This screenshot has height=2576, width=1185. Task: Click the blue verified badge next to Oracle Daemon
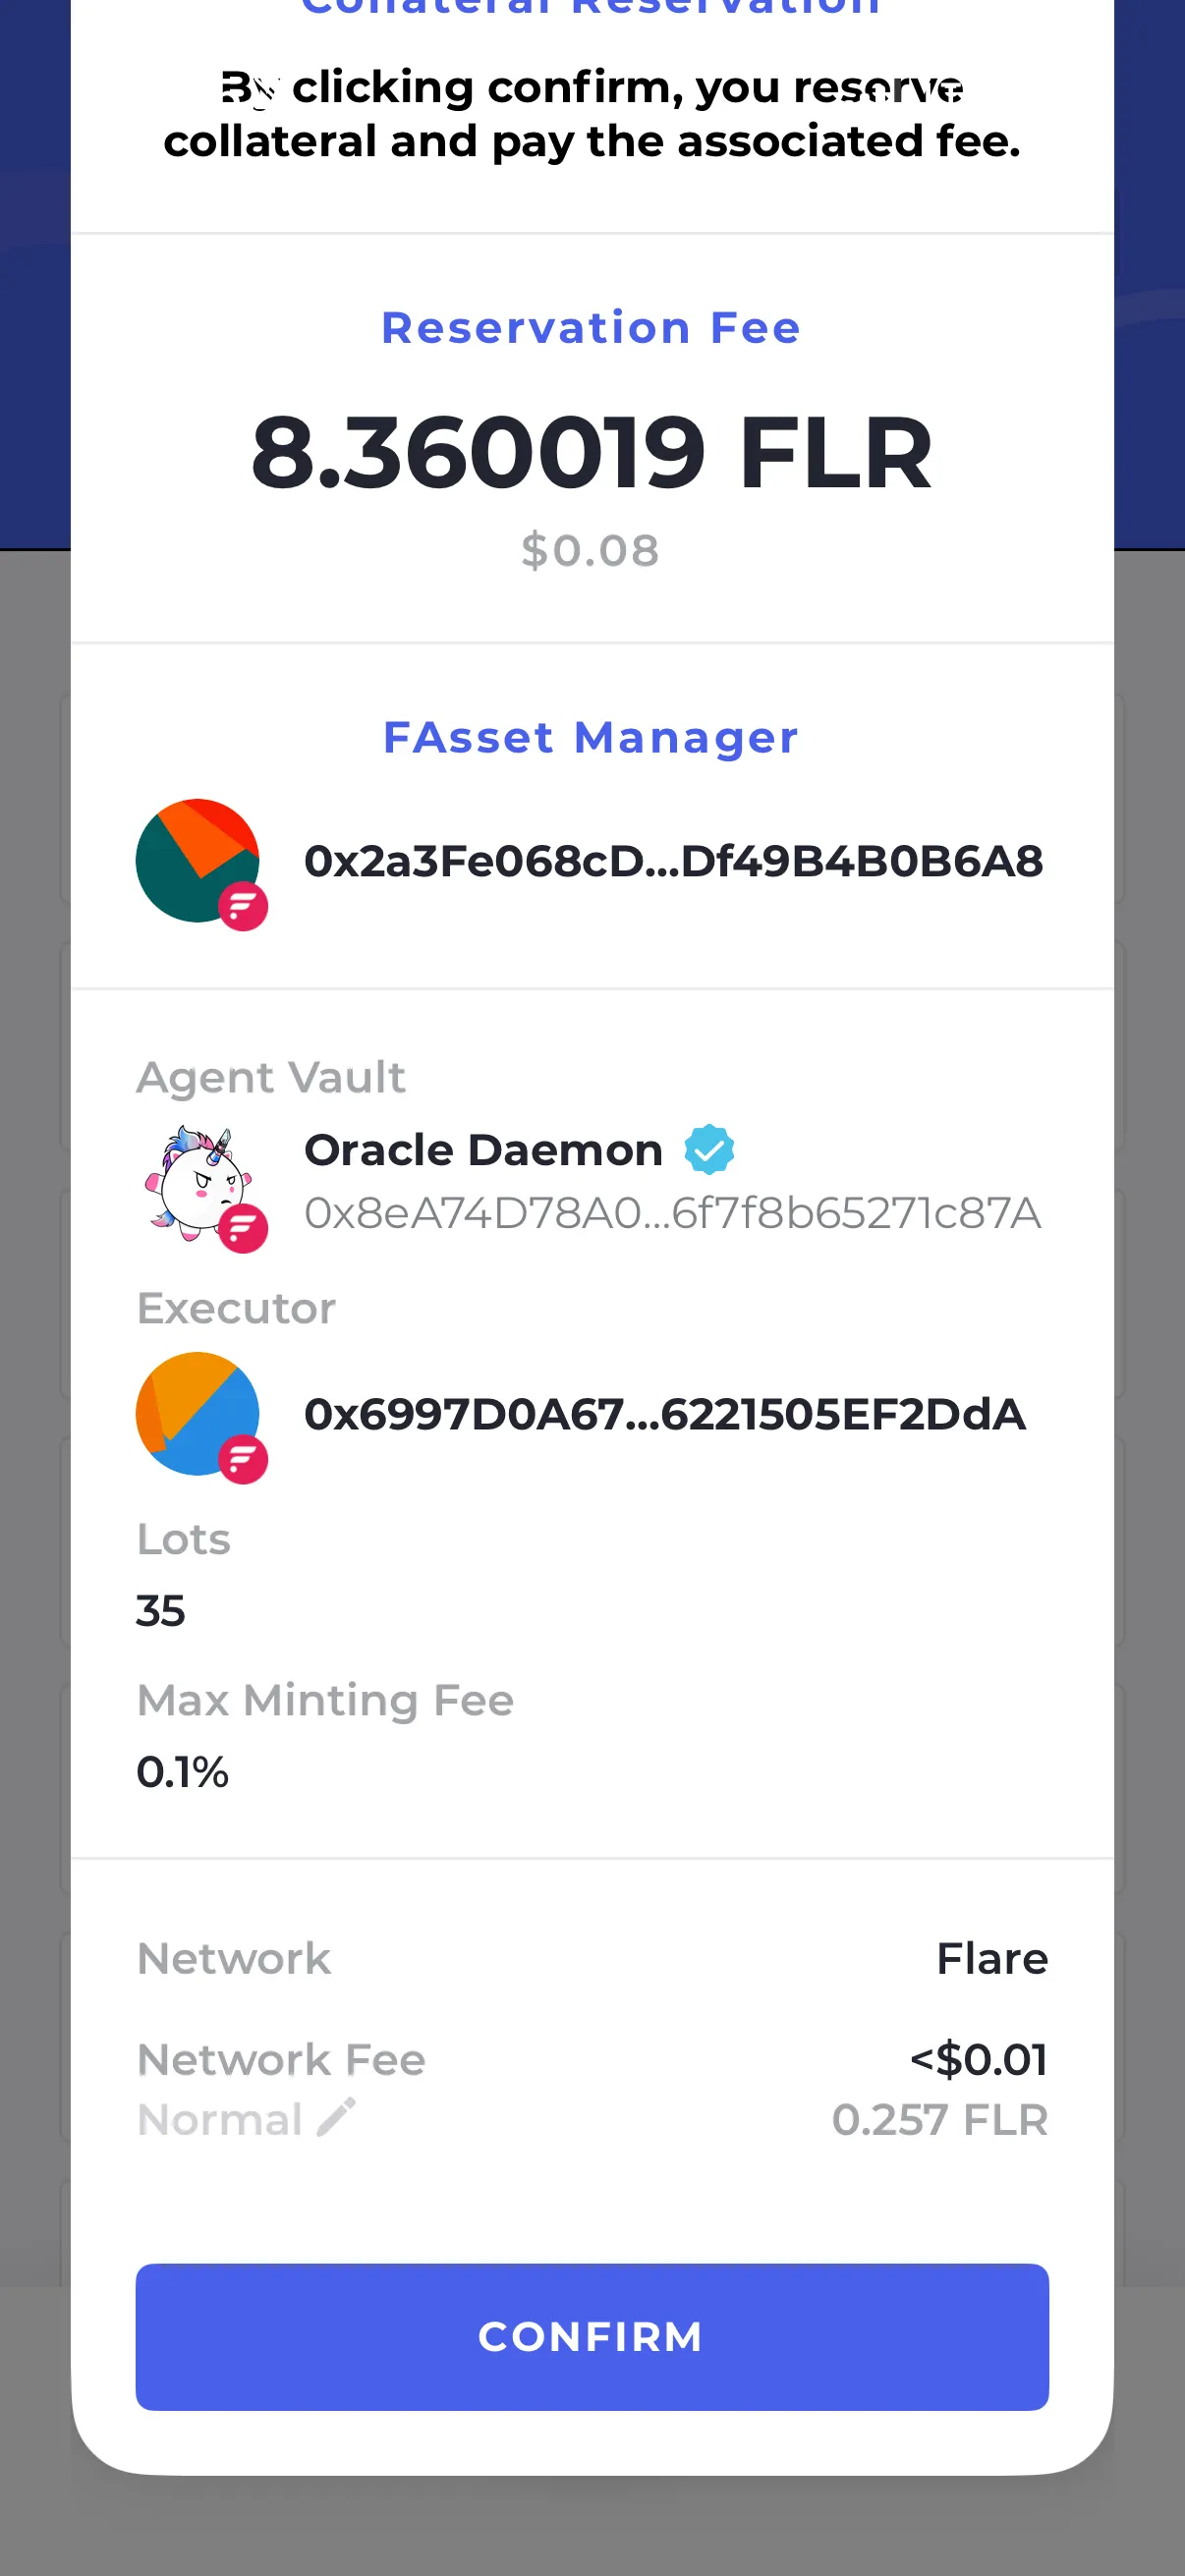(709, 1149)
